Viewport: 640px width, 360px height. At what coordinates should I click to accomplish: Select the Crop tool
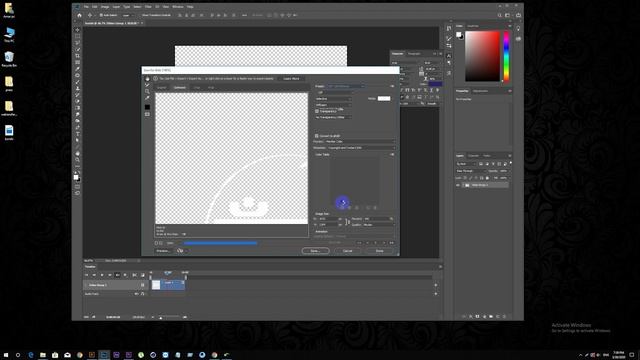(x=78, y=56)
